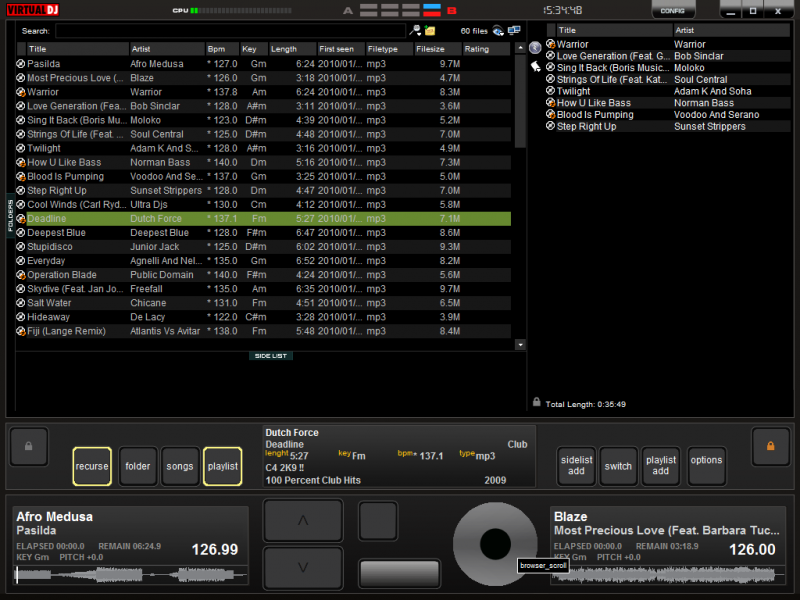Click the icon beside Hideaway track
Viewport: 800px width, 600px height.
pyautogui.click(x=20, y=317)
